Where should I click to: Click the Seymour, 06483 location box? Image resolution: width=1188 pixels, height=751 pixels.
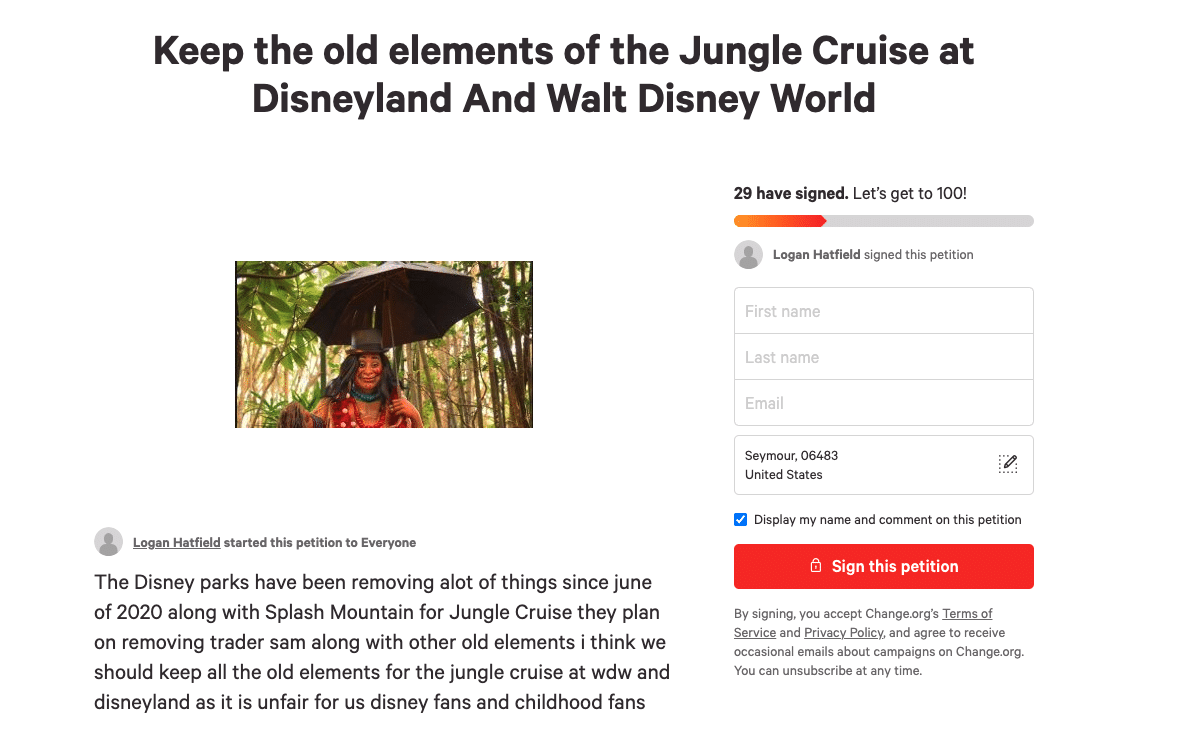coord(883,465)
